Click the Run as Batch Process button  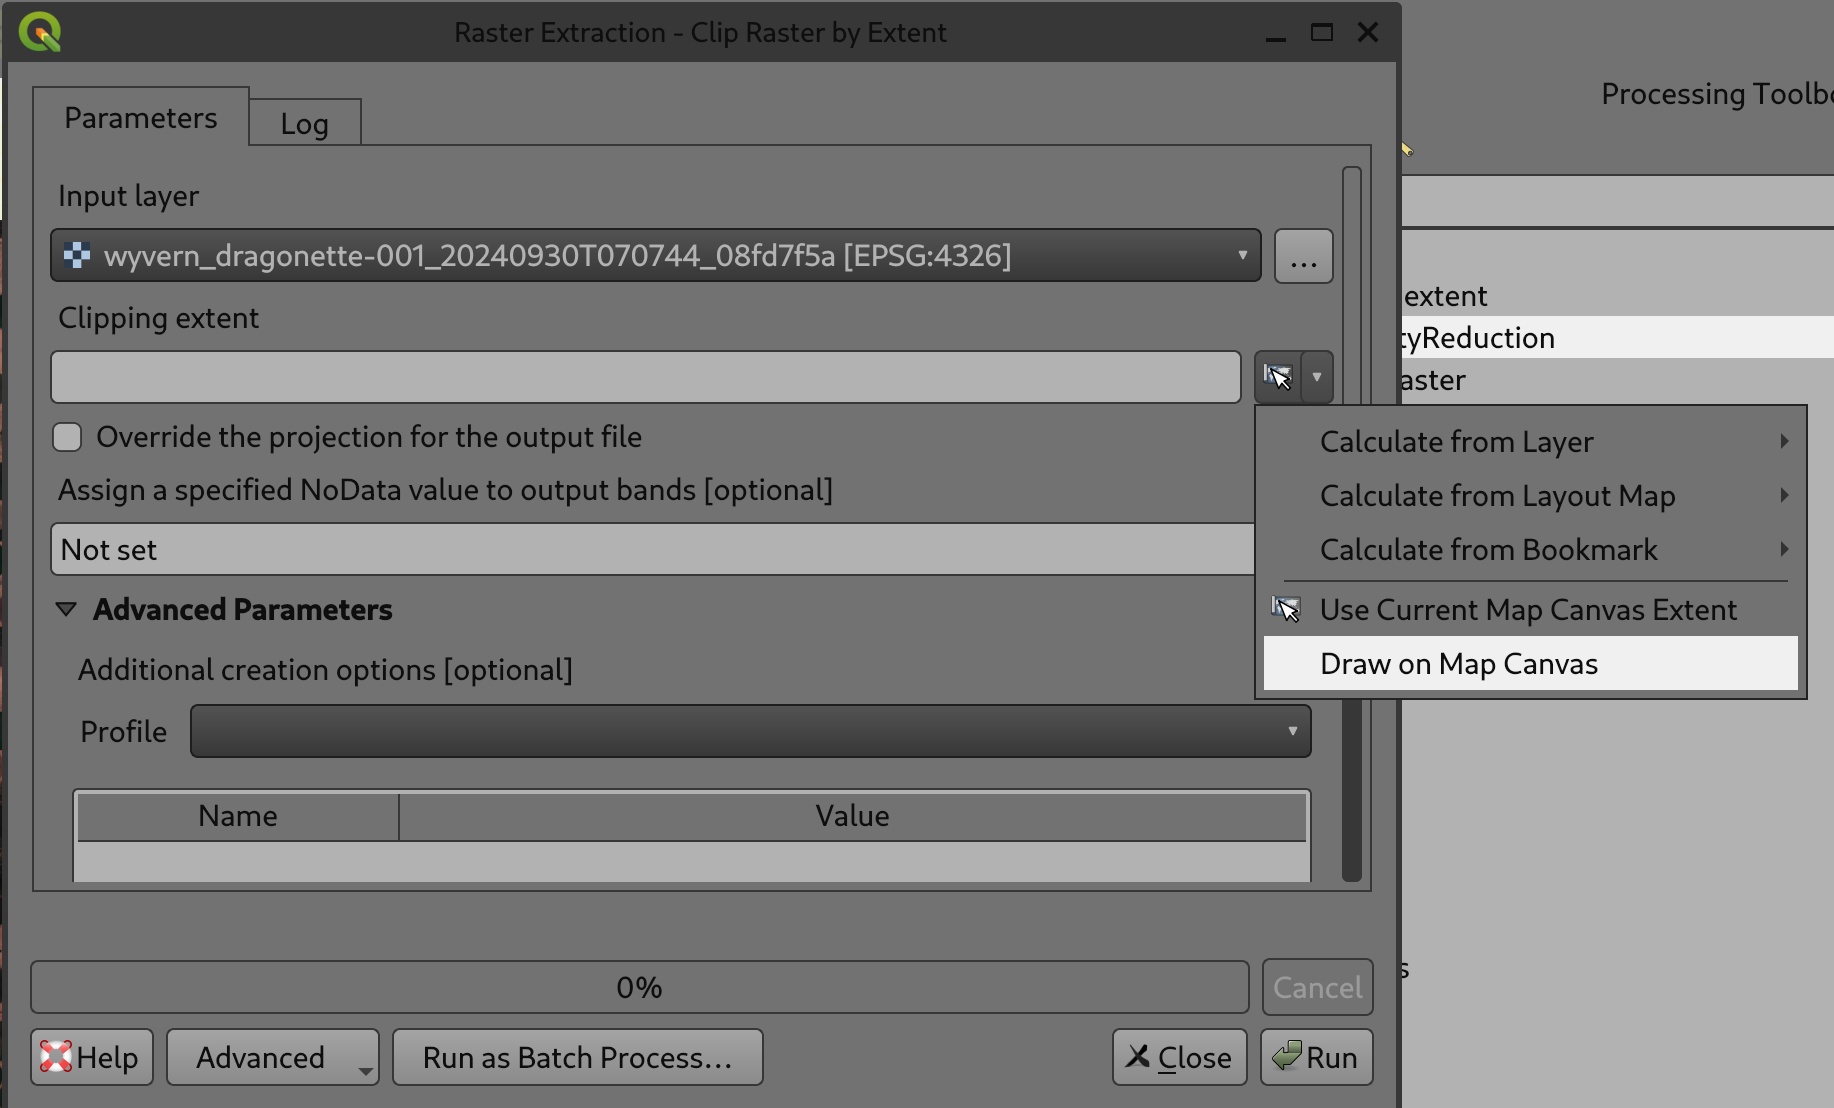577,1057
